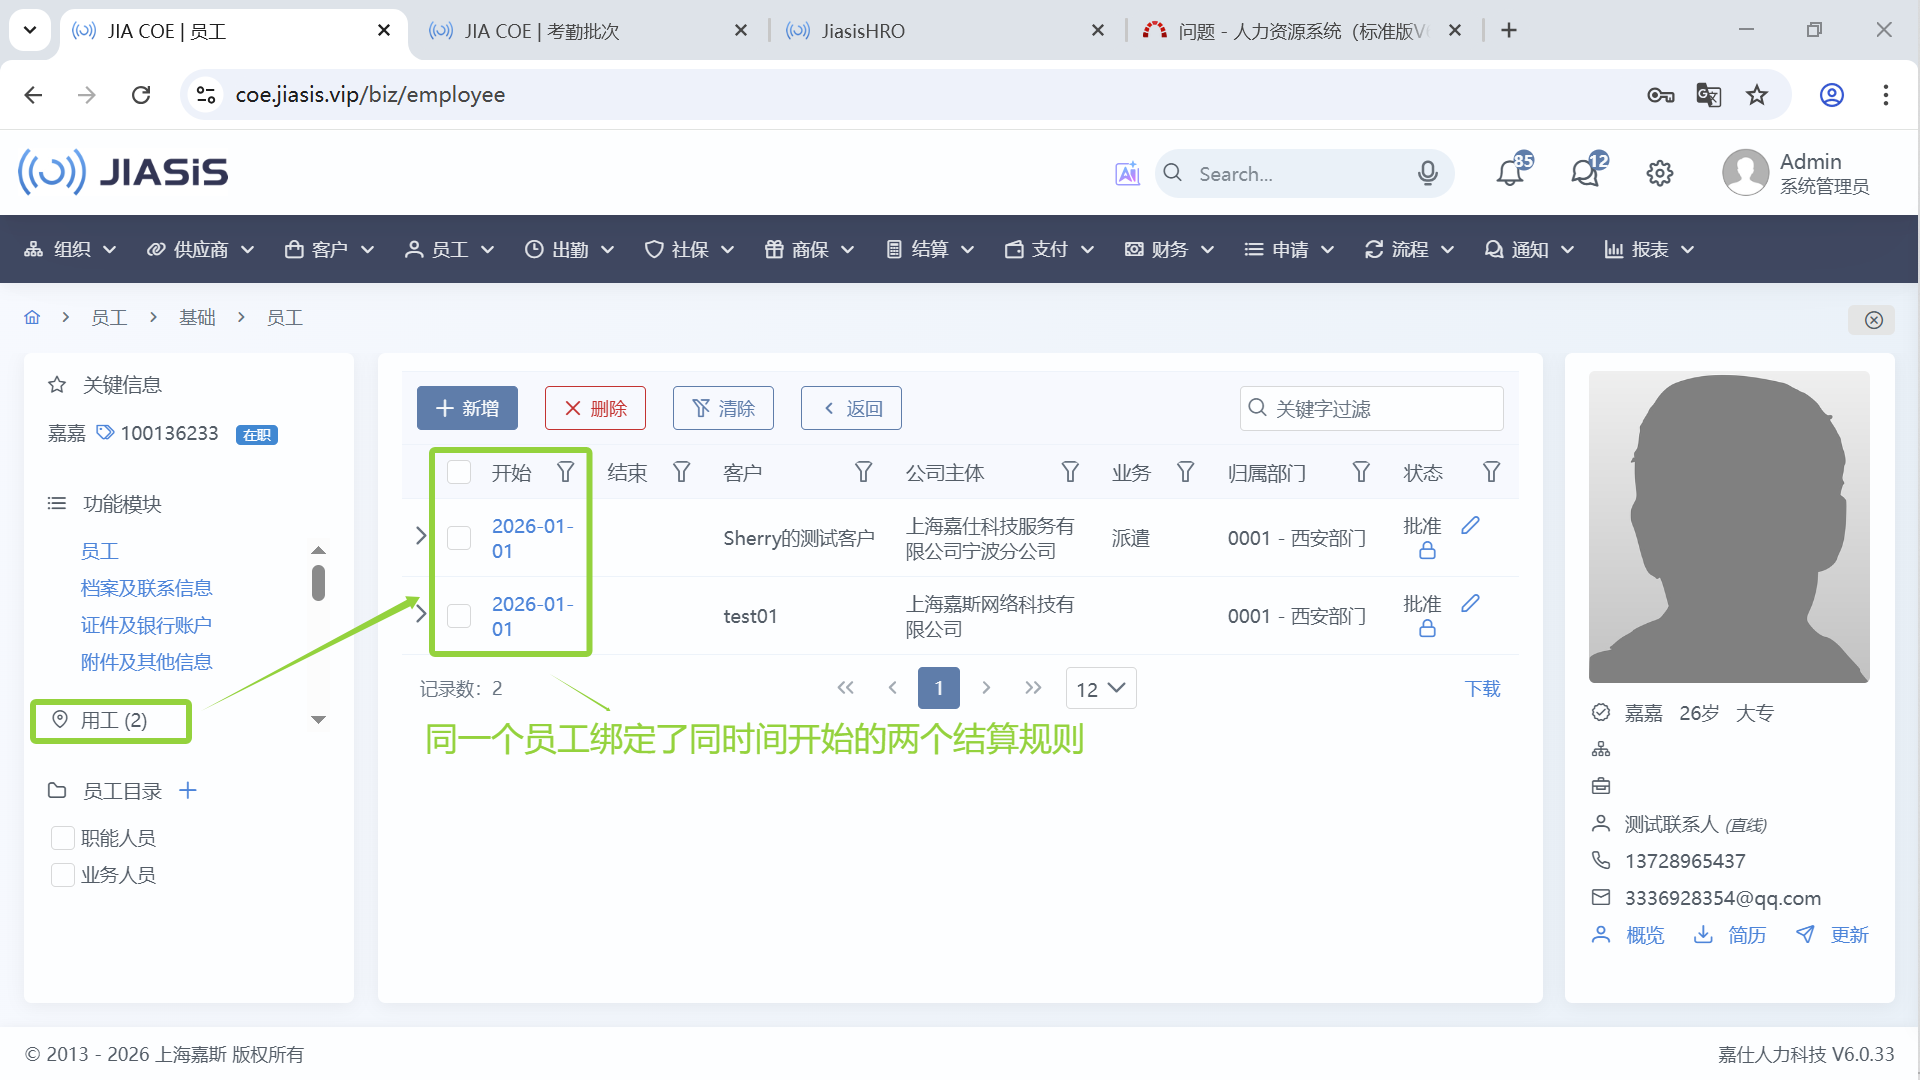1920x1080 pixels.
Task: Click edit pencil for Sherry的测试客户 row
Action: (1470, 525)
